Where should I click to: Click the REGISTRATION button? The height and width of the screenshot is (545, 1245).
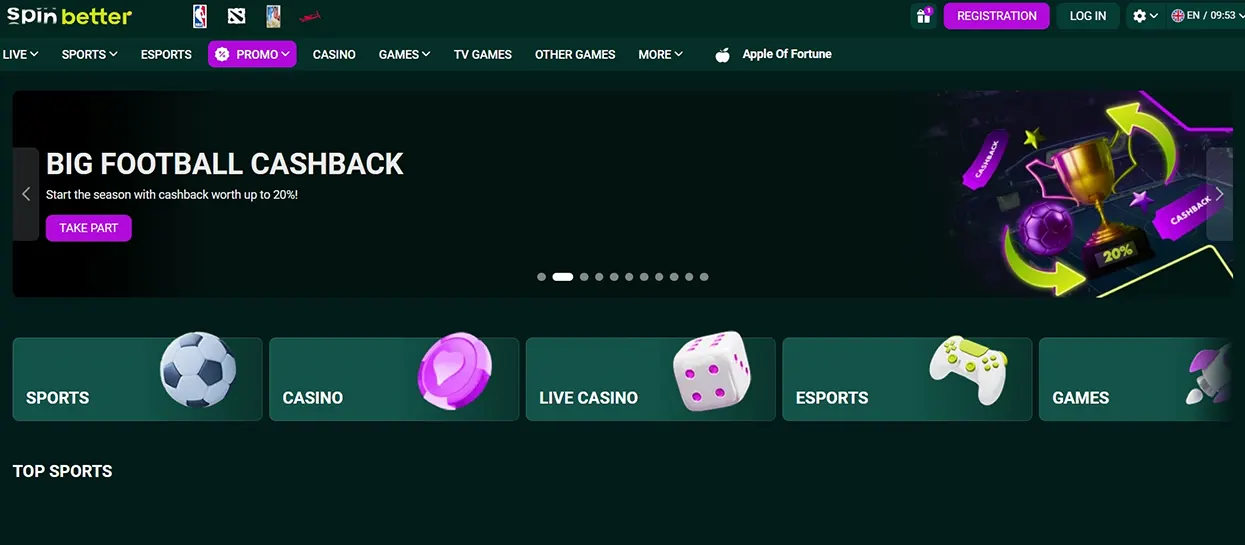997,16
